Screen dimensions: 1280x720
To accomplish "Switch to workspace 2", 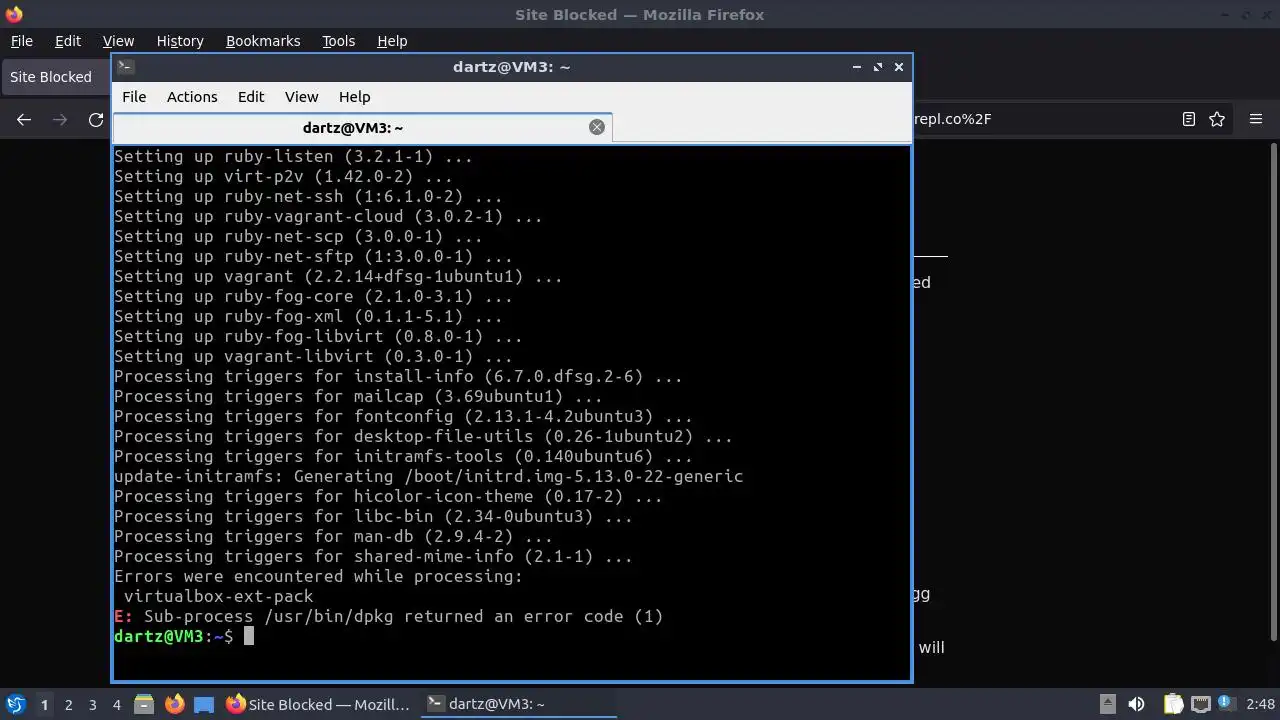I will point(68,705).
